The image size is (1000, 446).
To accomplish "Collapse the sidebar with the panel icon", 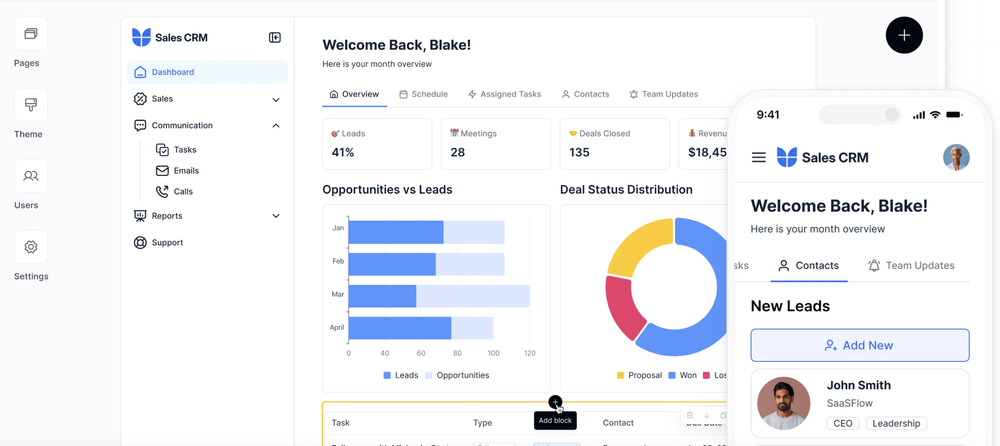I will coord(275,38).
